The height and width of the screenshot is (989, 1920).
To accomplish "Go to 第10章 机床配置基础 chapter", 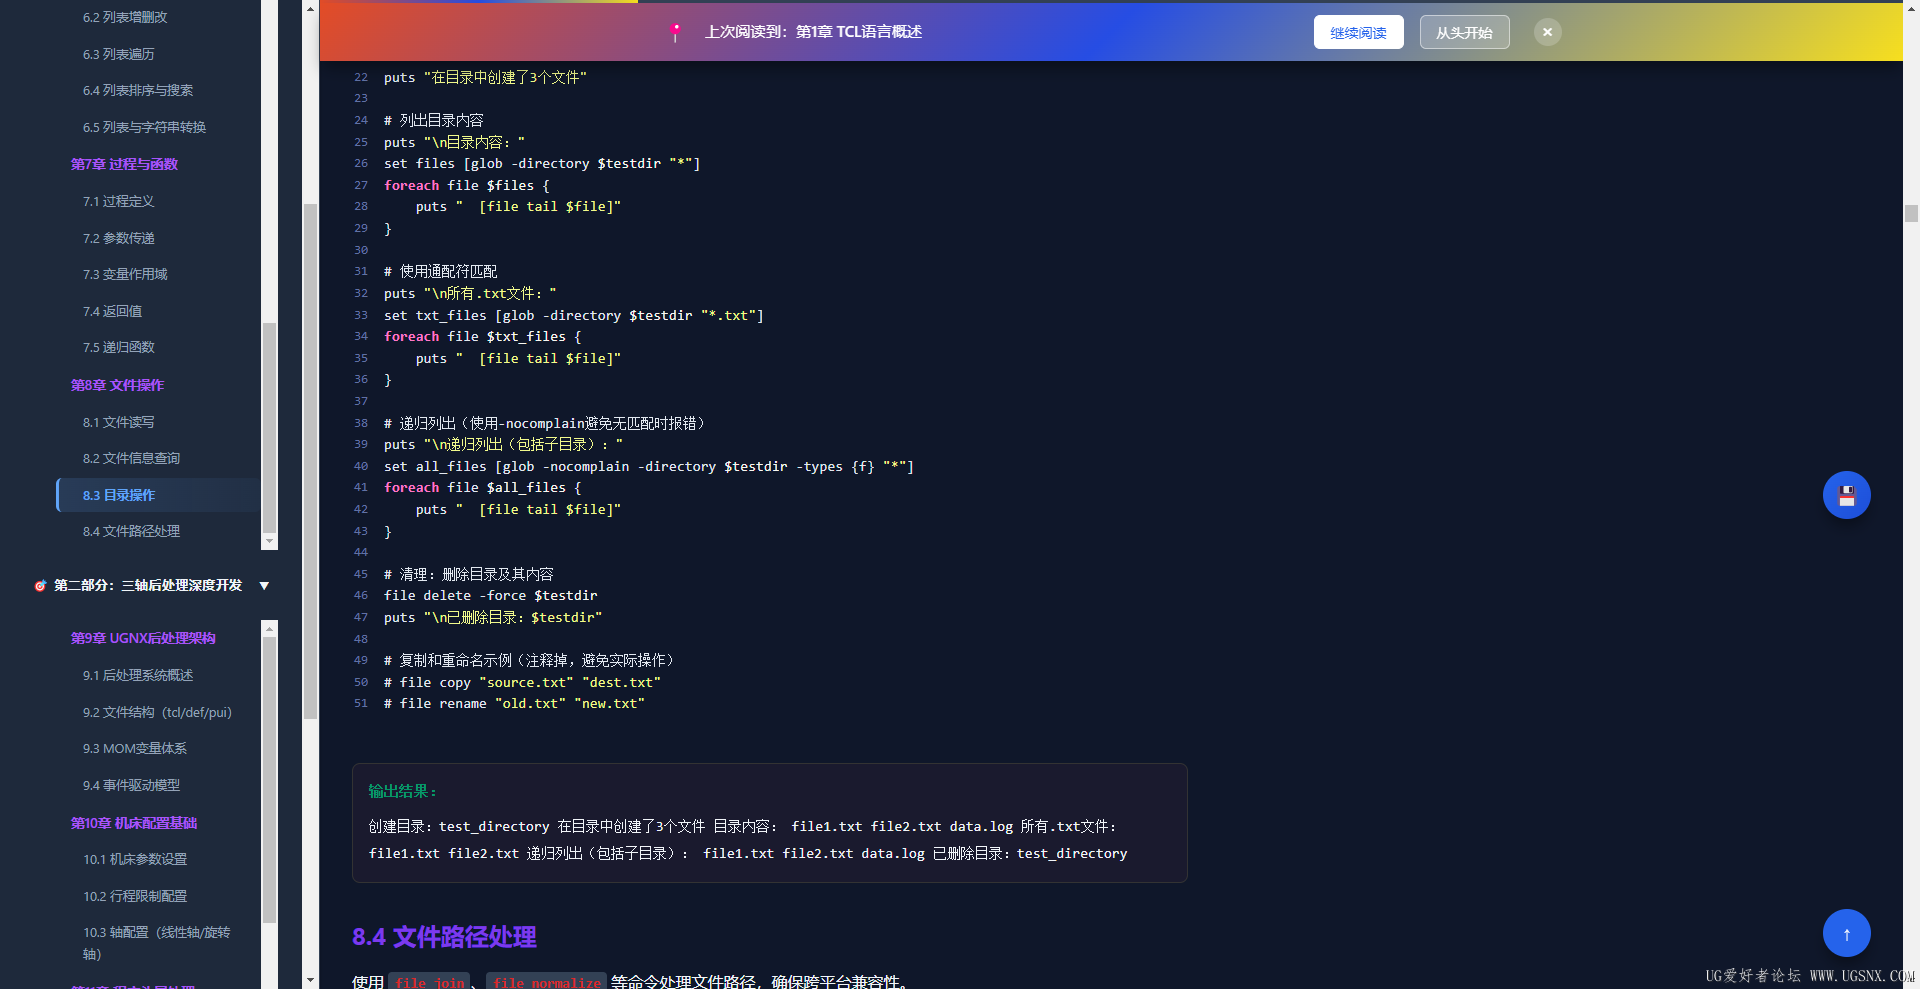I will tap(134, 823).
